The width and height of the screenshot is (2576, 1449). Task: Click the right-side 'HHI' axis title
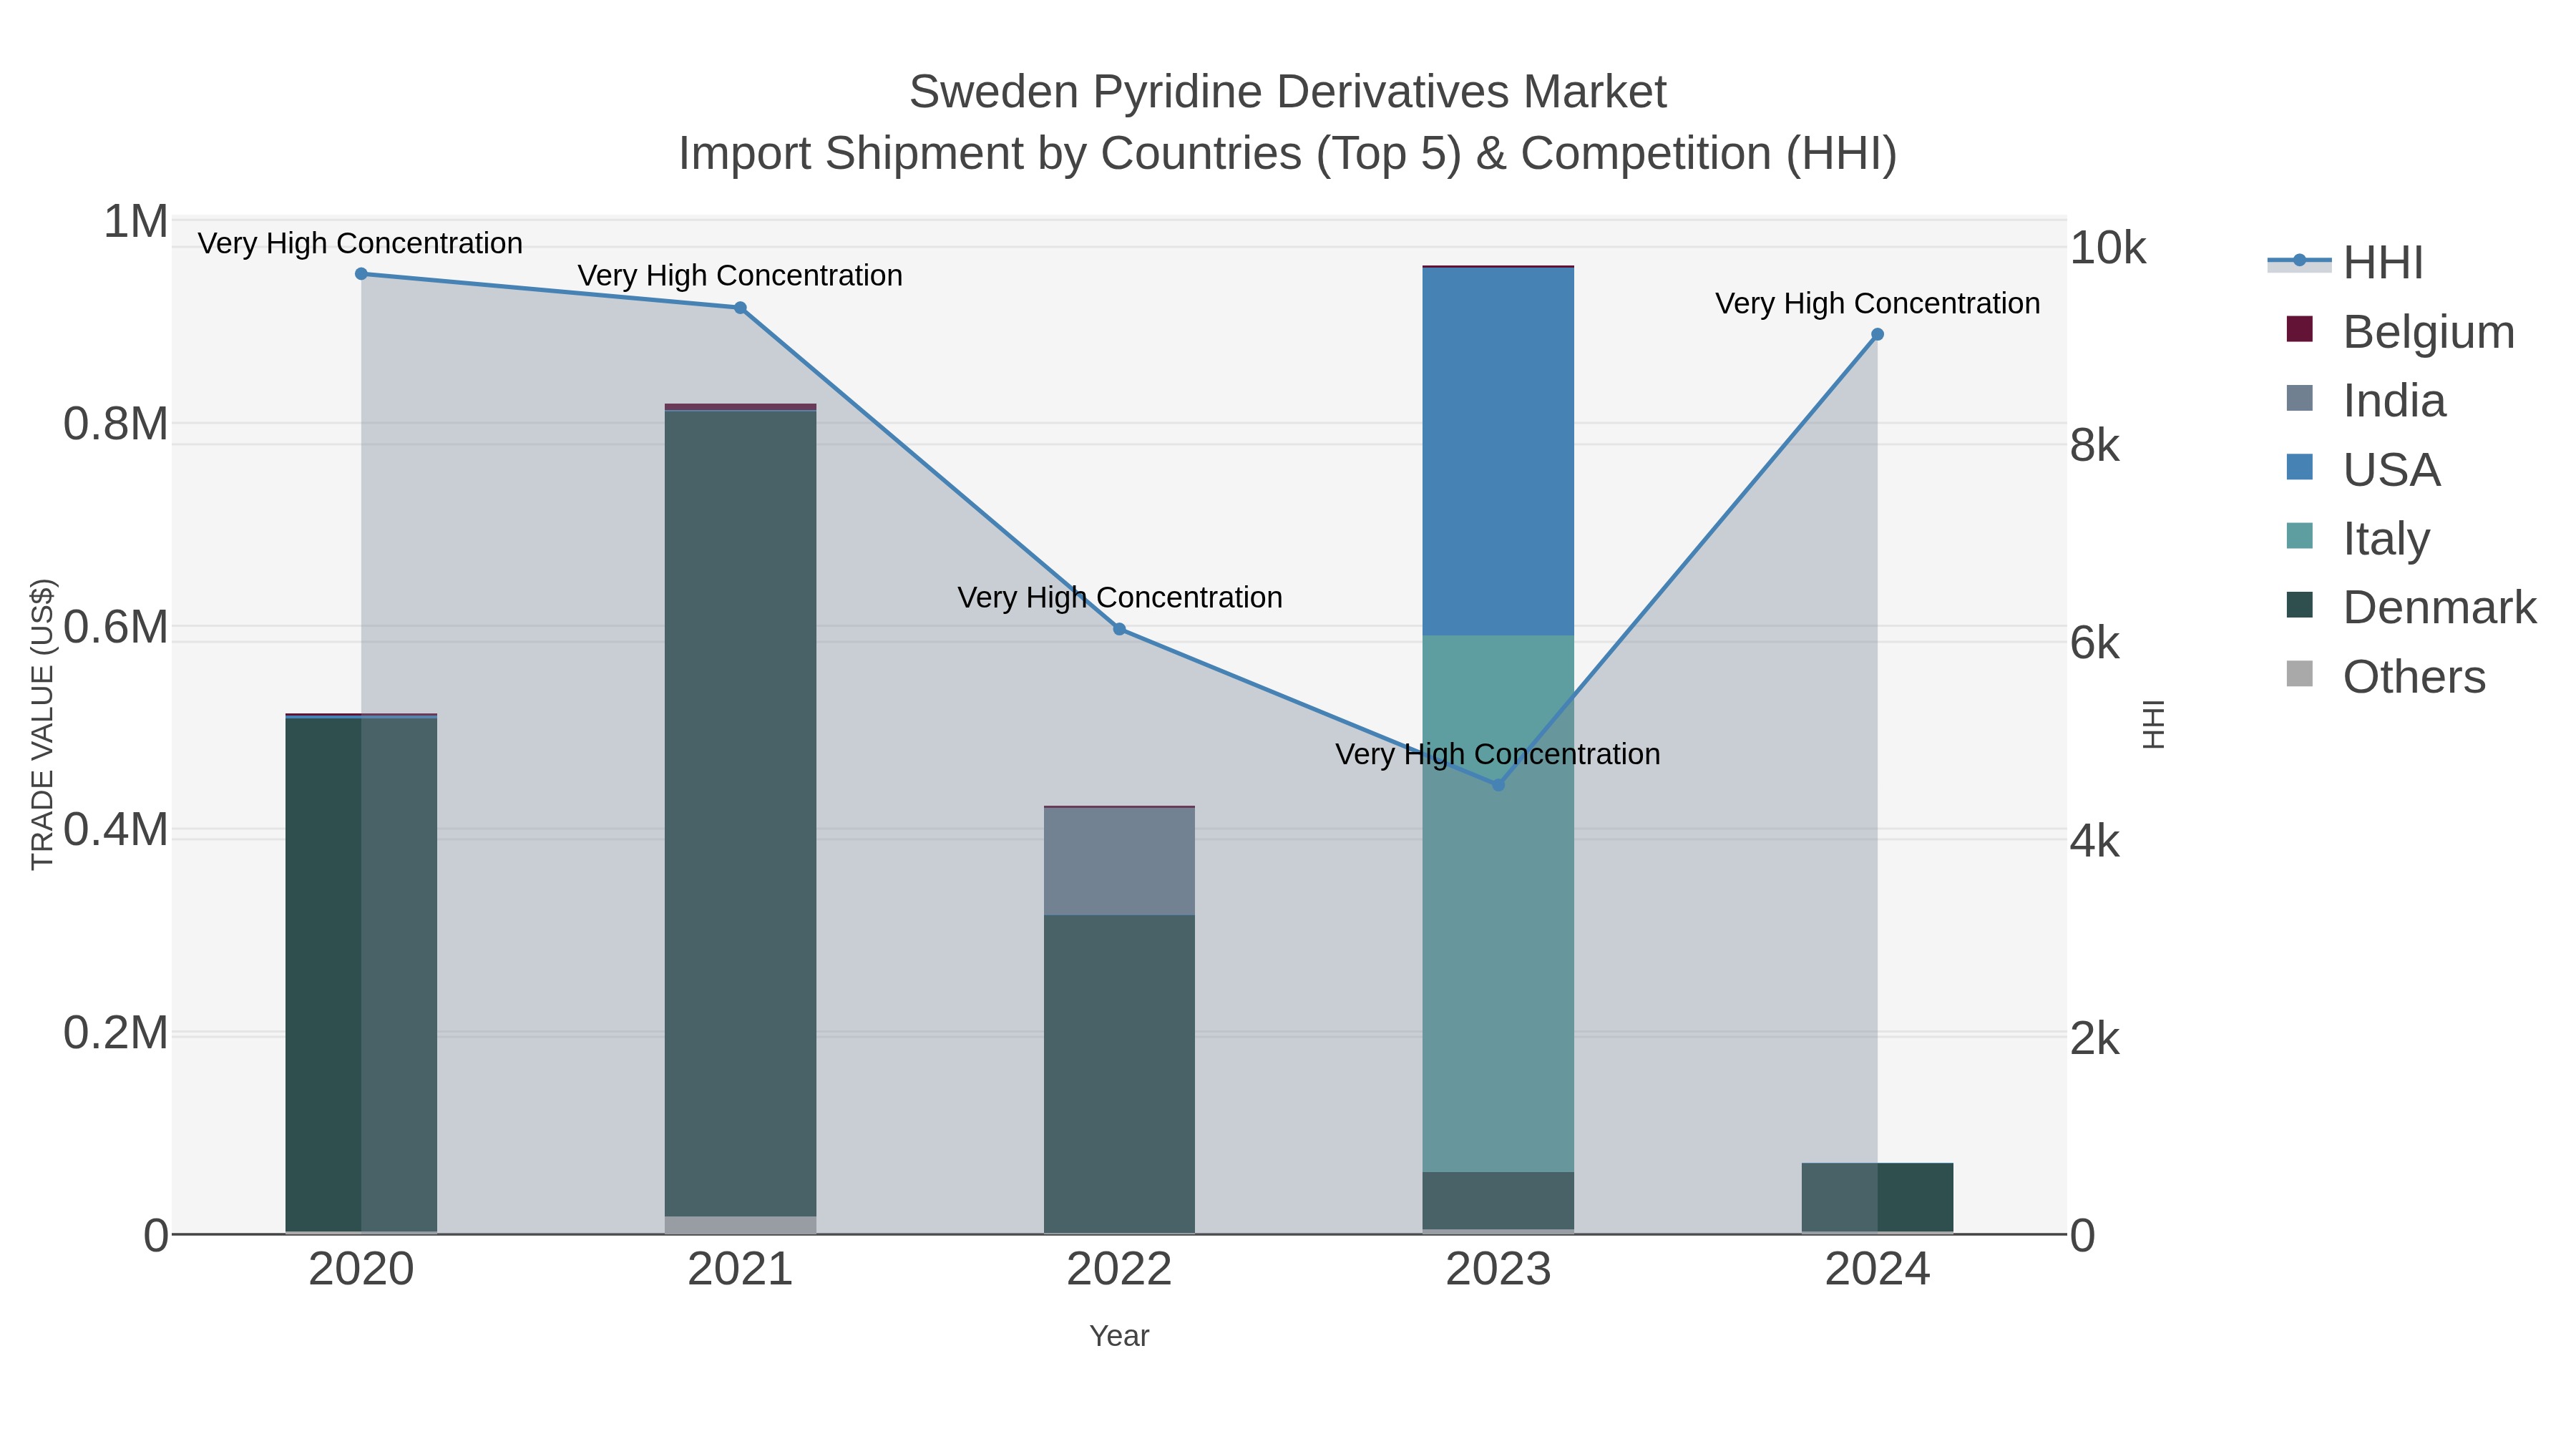[2154, 724]
